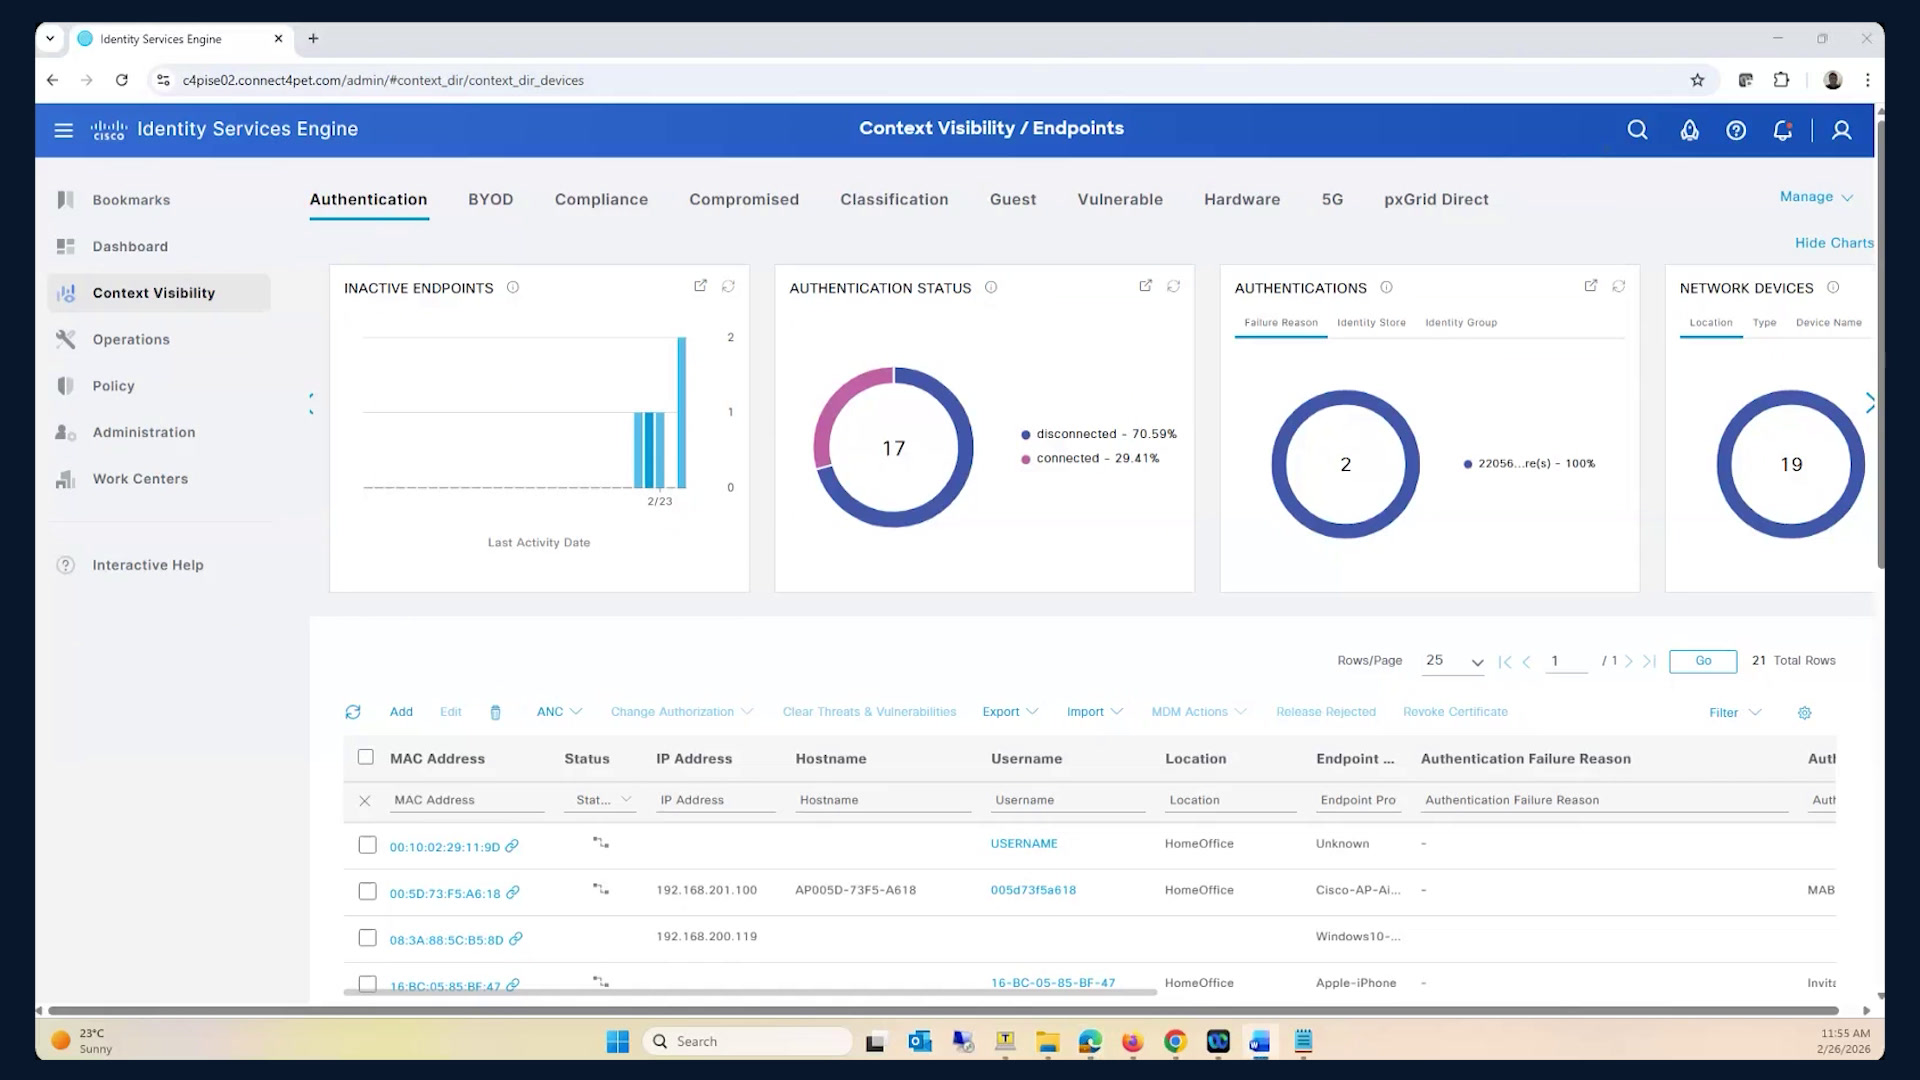The height and width of the screenshot is (1080, 1920).
Task: Open the help question-mark icon in header
Action: click(x=1736, y=130)
